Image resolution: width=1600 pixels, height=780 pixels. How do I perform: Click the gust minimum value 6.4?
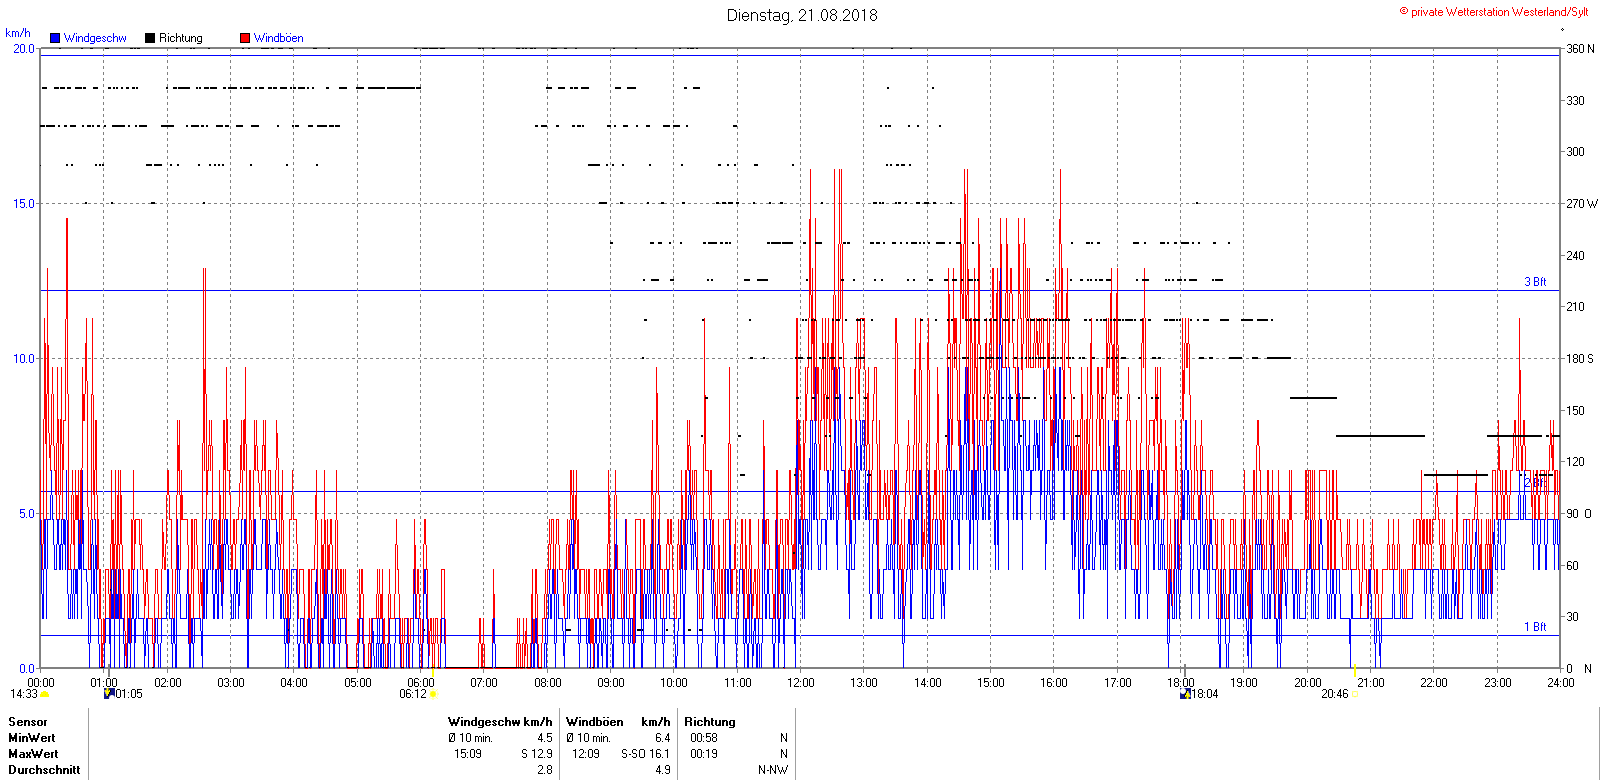[x=663, y=738]
